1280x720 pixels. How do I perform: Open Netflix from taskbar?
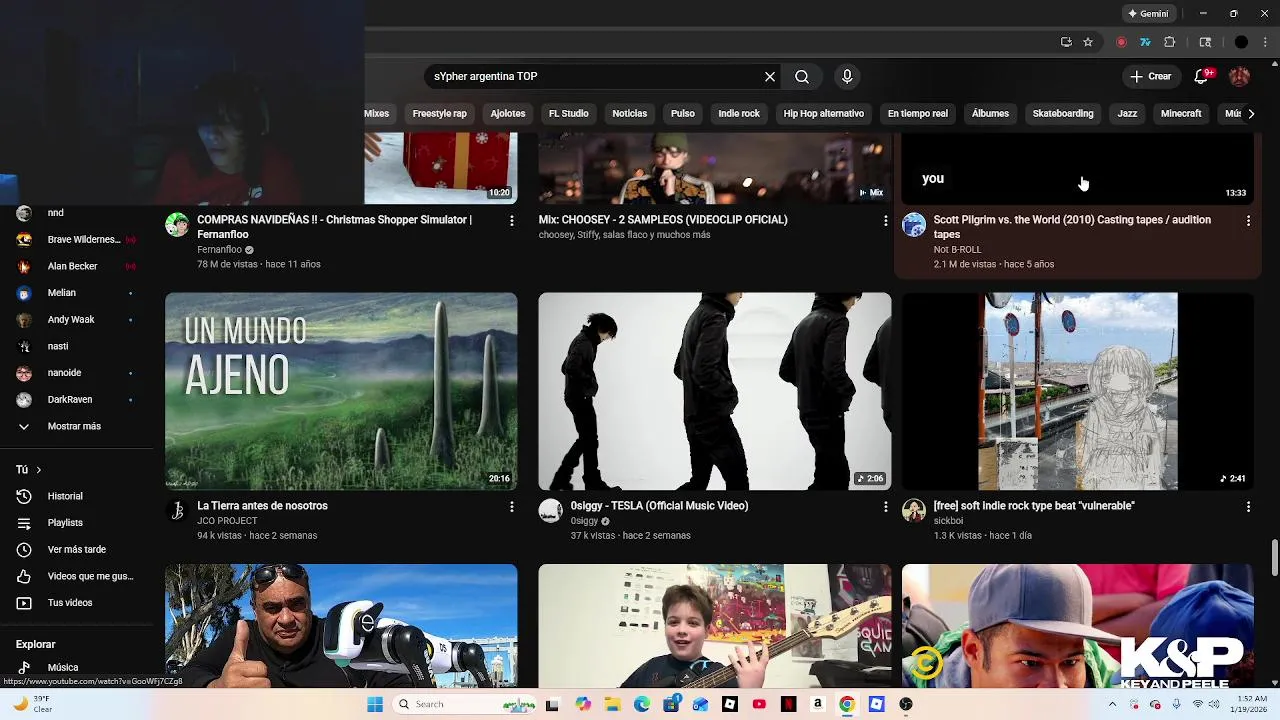pos(788,704)
